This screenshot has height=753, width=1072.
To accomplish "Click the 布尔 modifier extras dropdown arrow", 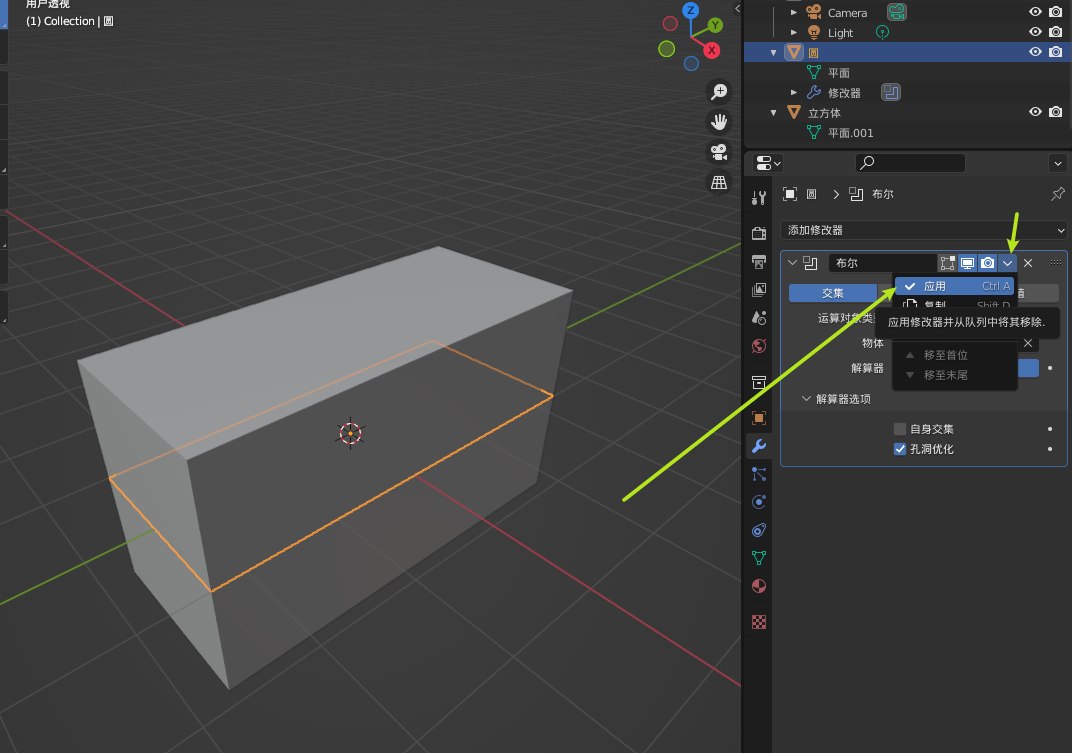I will pos(1007,263).
